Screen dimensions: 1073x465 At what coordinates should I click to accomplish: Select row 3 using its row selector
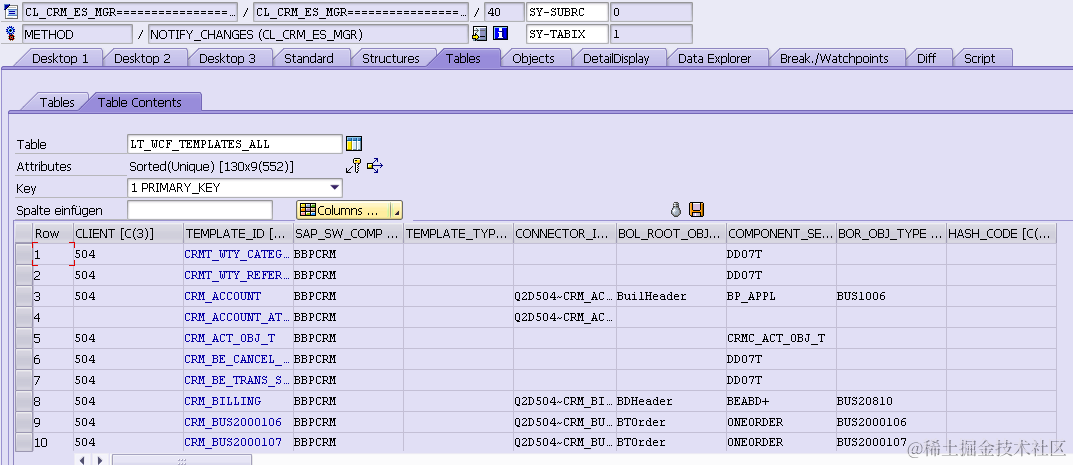point(24,296)
